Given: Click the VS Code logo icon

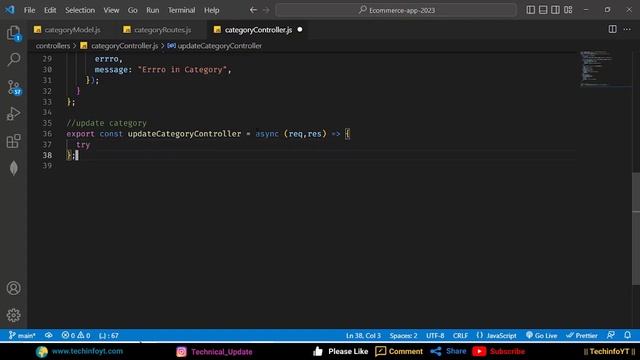Looking at the screenshot, I should [10, 10].
